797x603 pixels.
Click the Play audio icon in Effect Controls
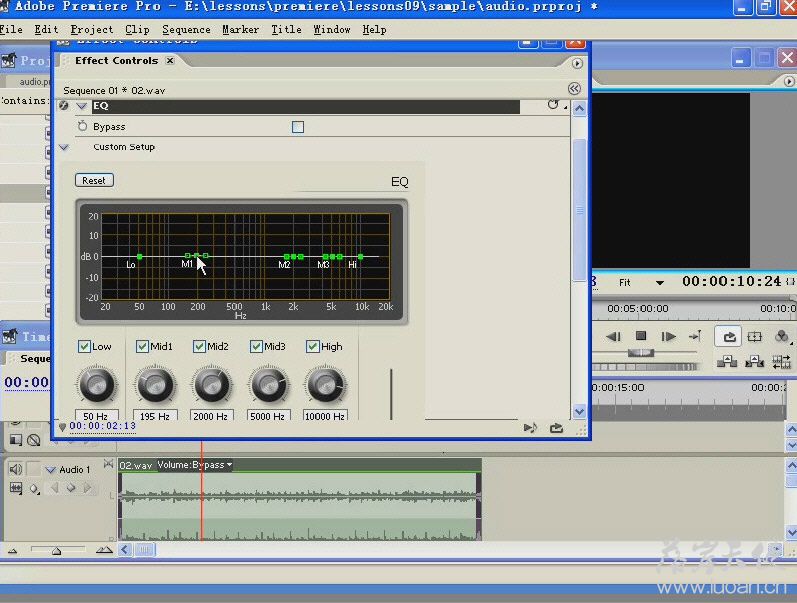pyautogui.click(x=530, y=428)
